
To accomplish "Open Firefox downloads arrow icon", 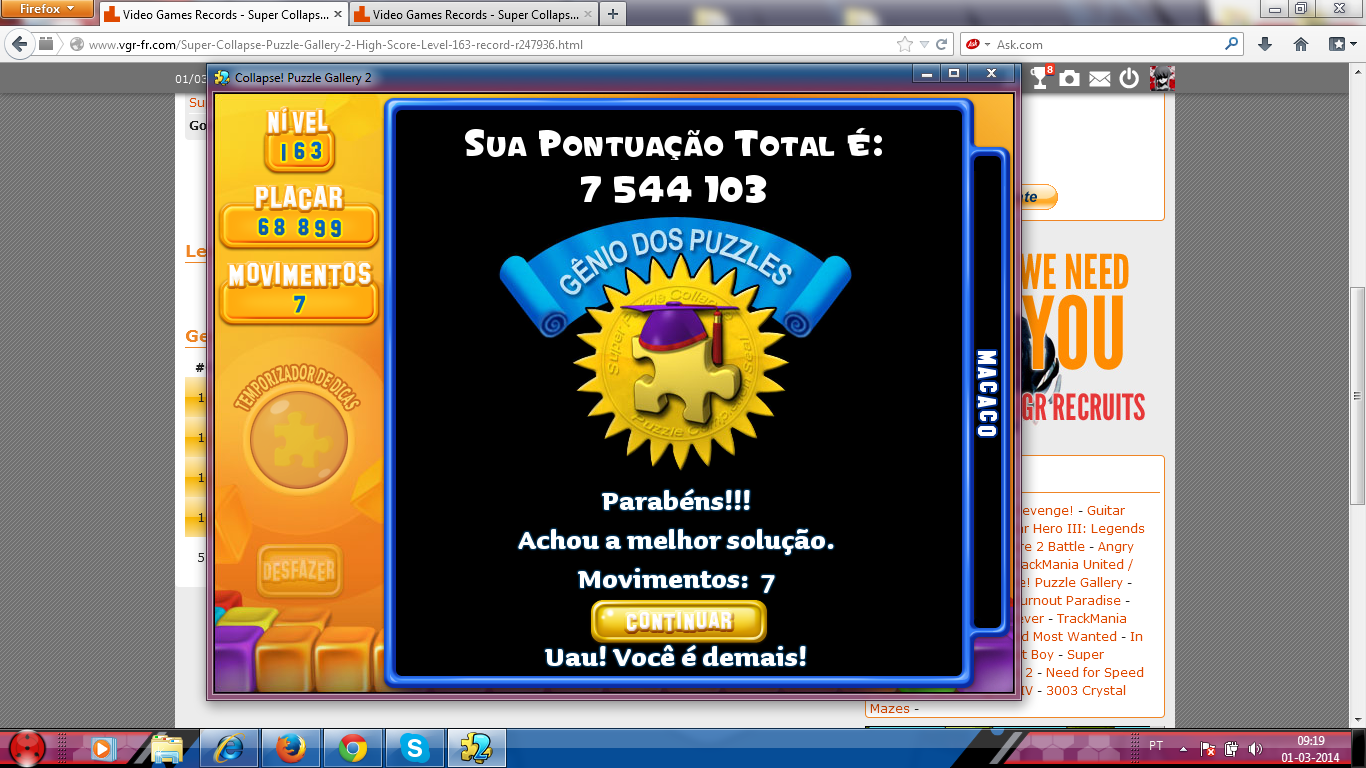I will (x=1265, y=44).
